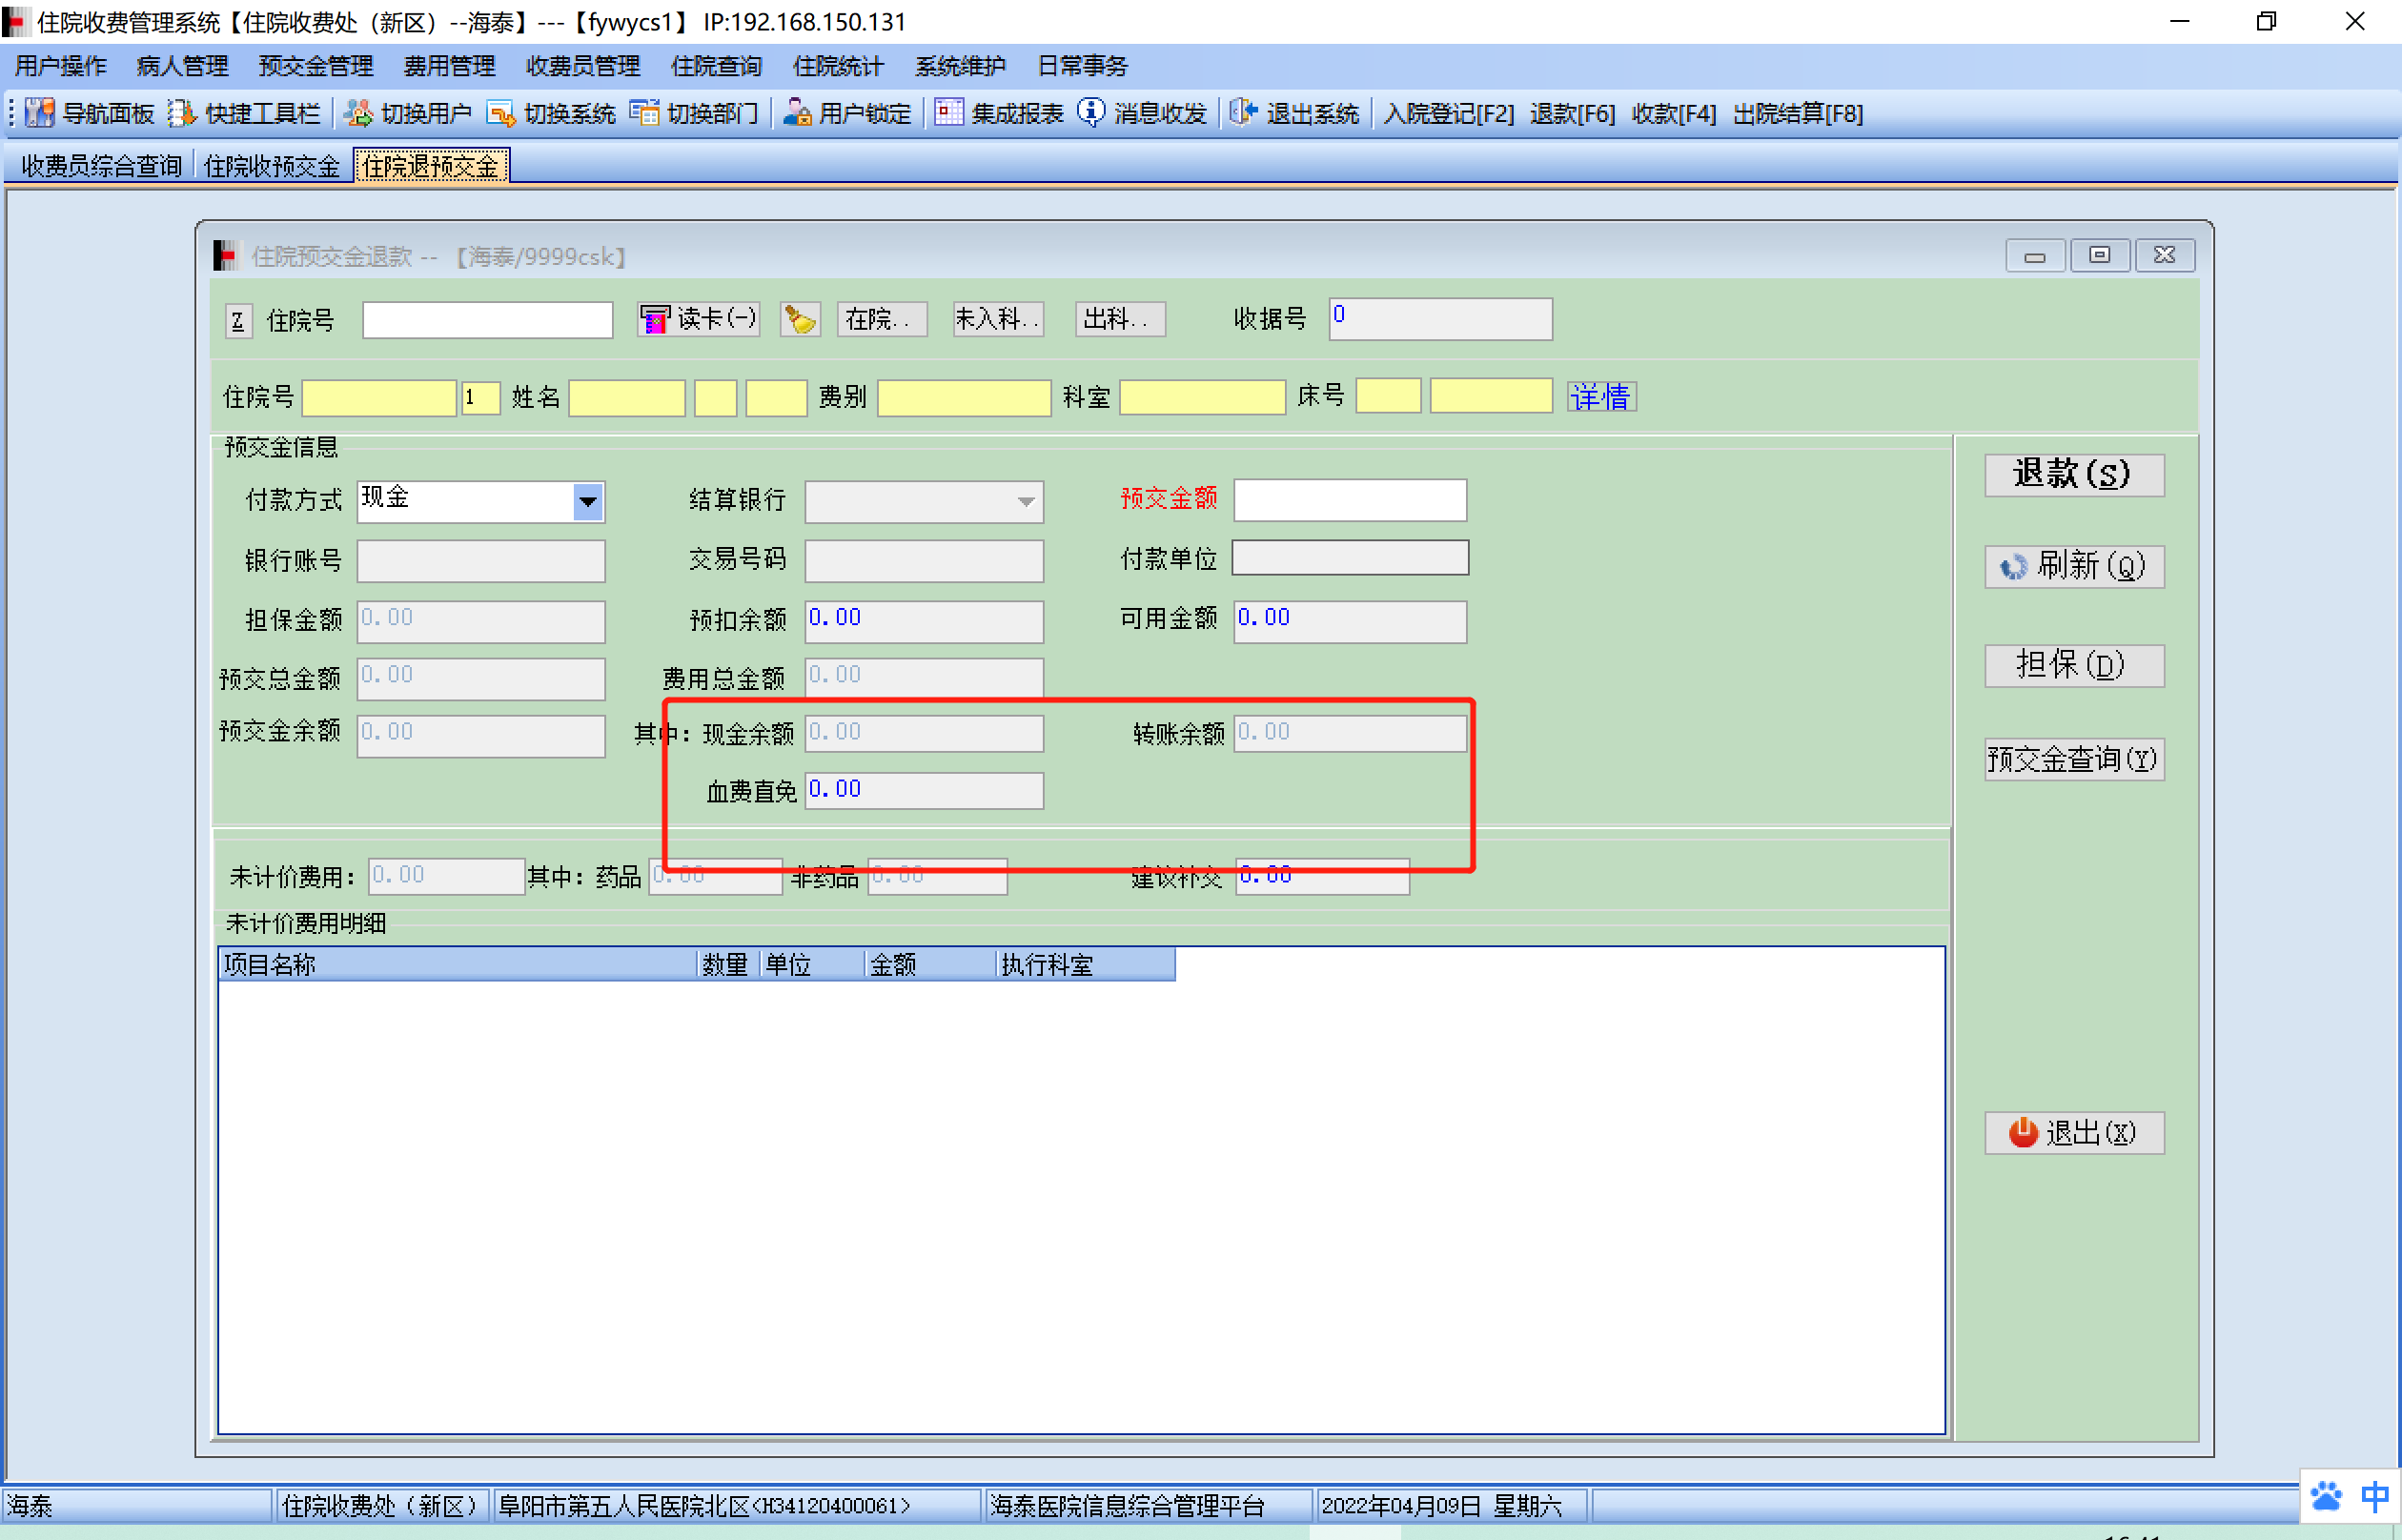Expand the payment method (付款方式) dropdown
The width and height of the screenshot is (2402, 1540).
[x=588, y=501]
